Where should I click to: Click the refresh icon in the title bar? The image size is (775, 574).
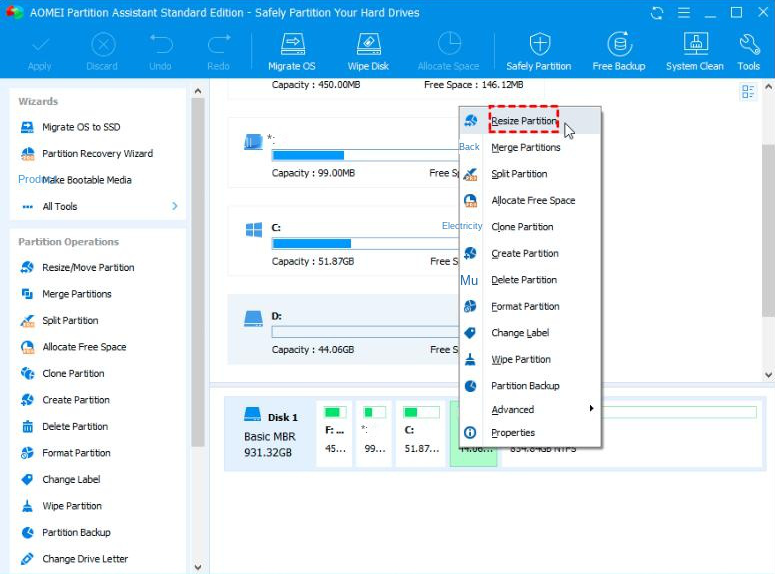tap(657, 13)
